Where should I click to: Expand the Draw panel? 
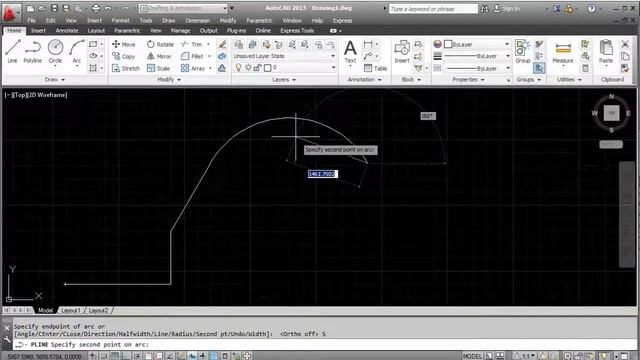click(55, 80)
